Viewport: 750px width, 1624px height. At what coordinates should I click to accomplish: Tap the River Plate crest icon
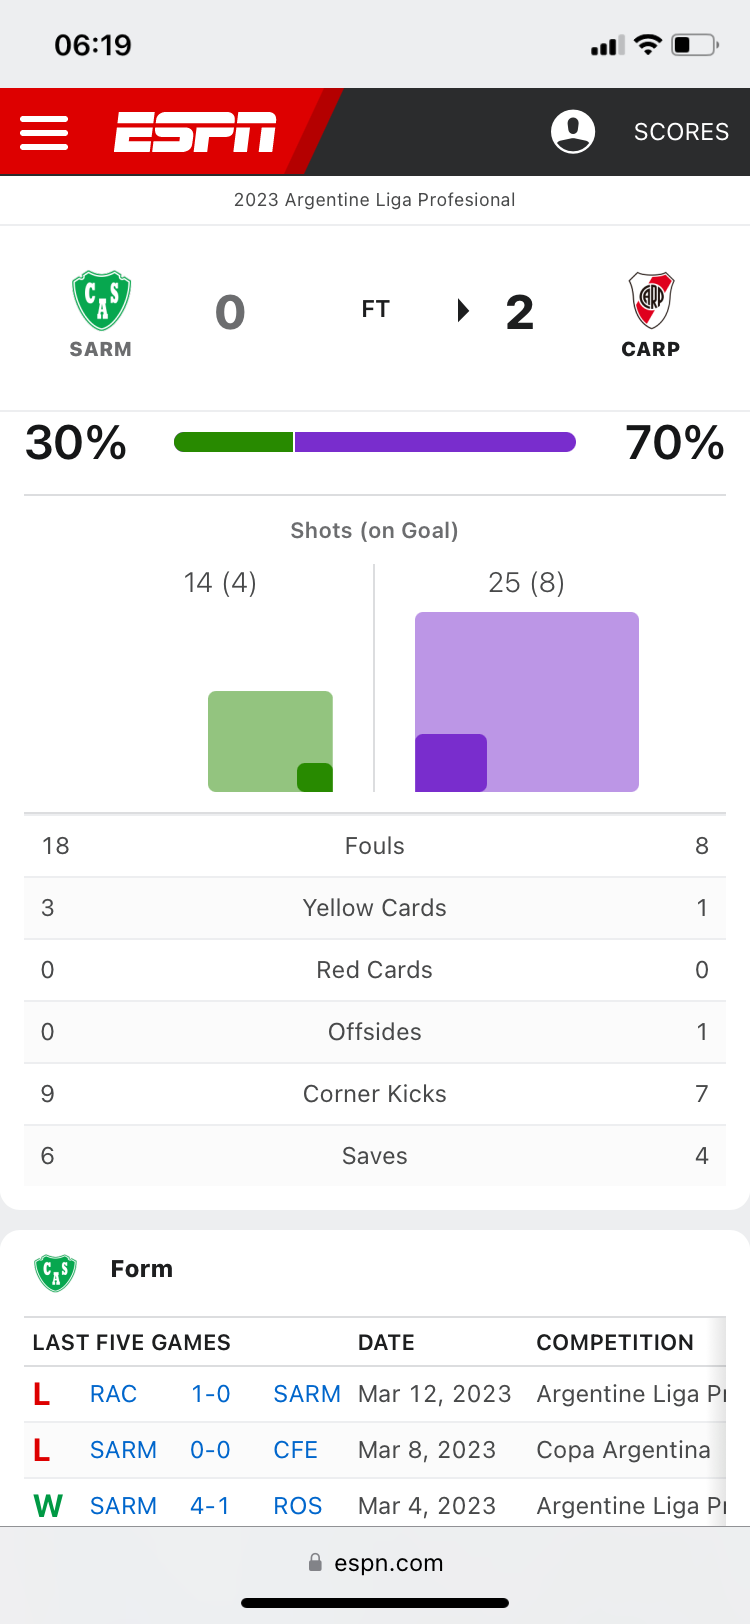pyautogui.click(x=651, y=300)
